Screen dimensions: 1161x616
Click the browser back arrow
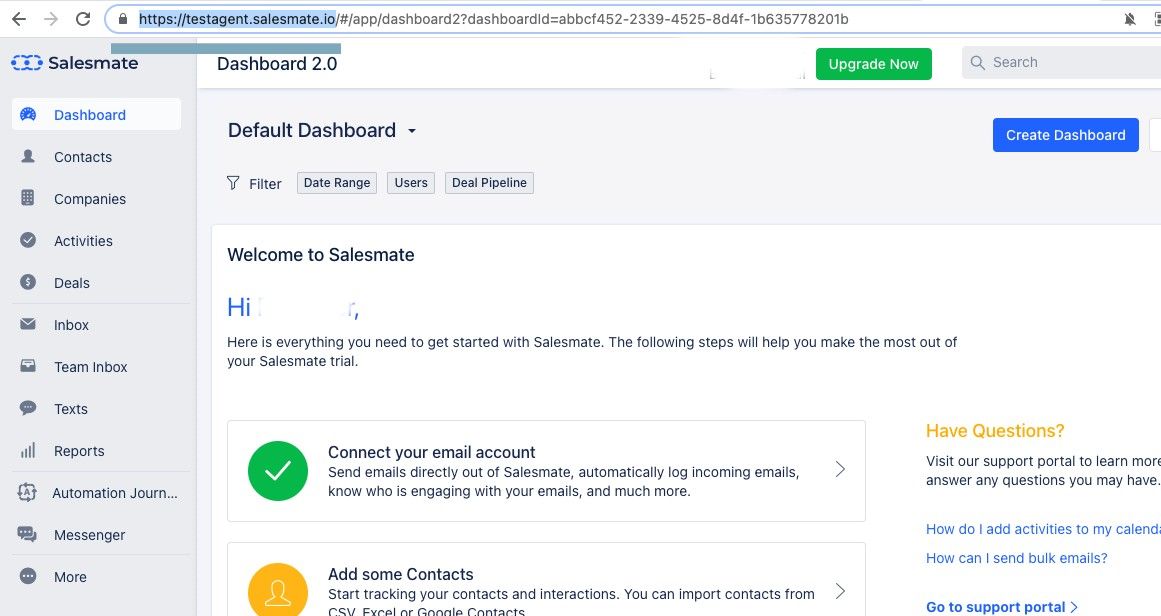[19, 19]
